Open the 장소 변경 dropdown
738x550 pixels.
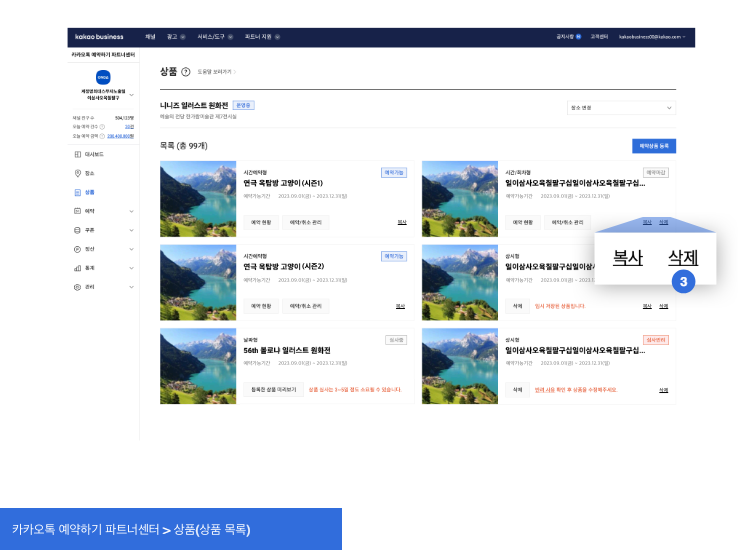(621, 108)
